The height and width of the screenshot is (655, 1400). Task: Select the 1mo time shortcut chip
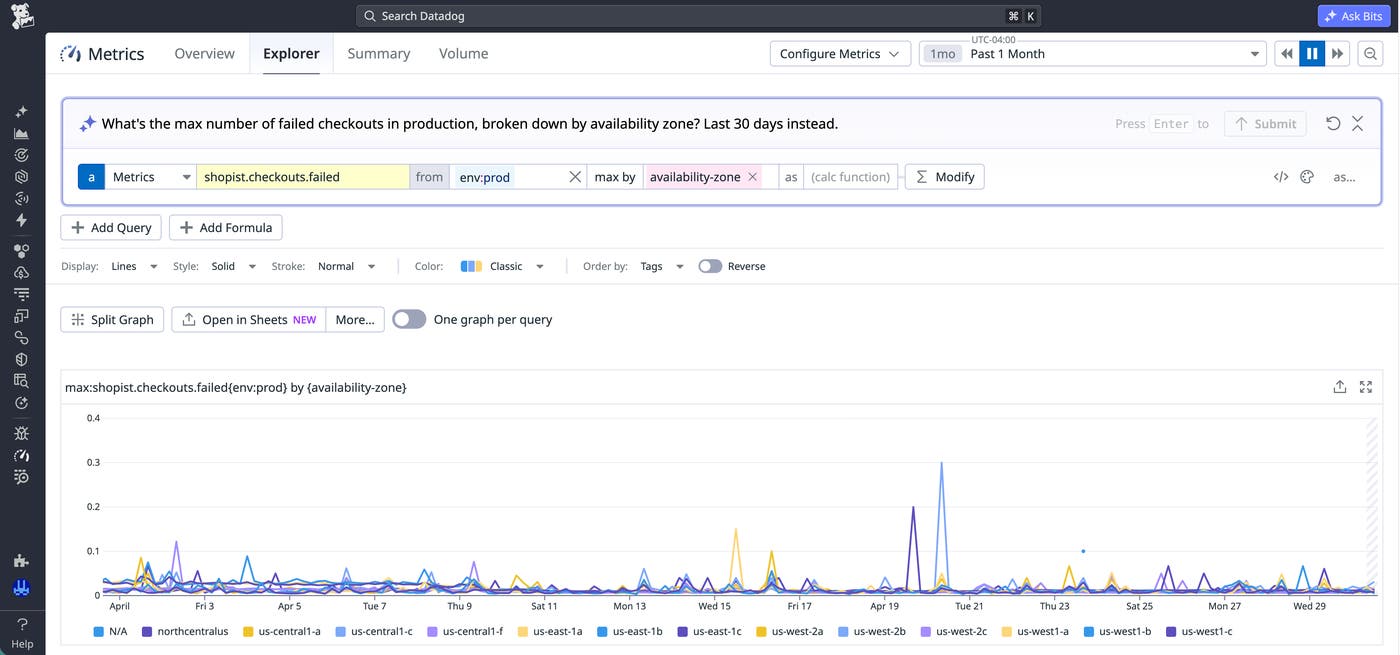942,54
